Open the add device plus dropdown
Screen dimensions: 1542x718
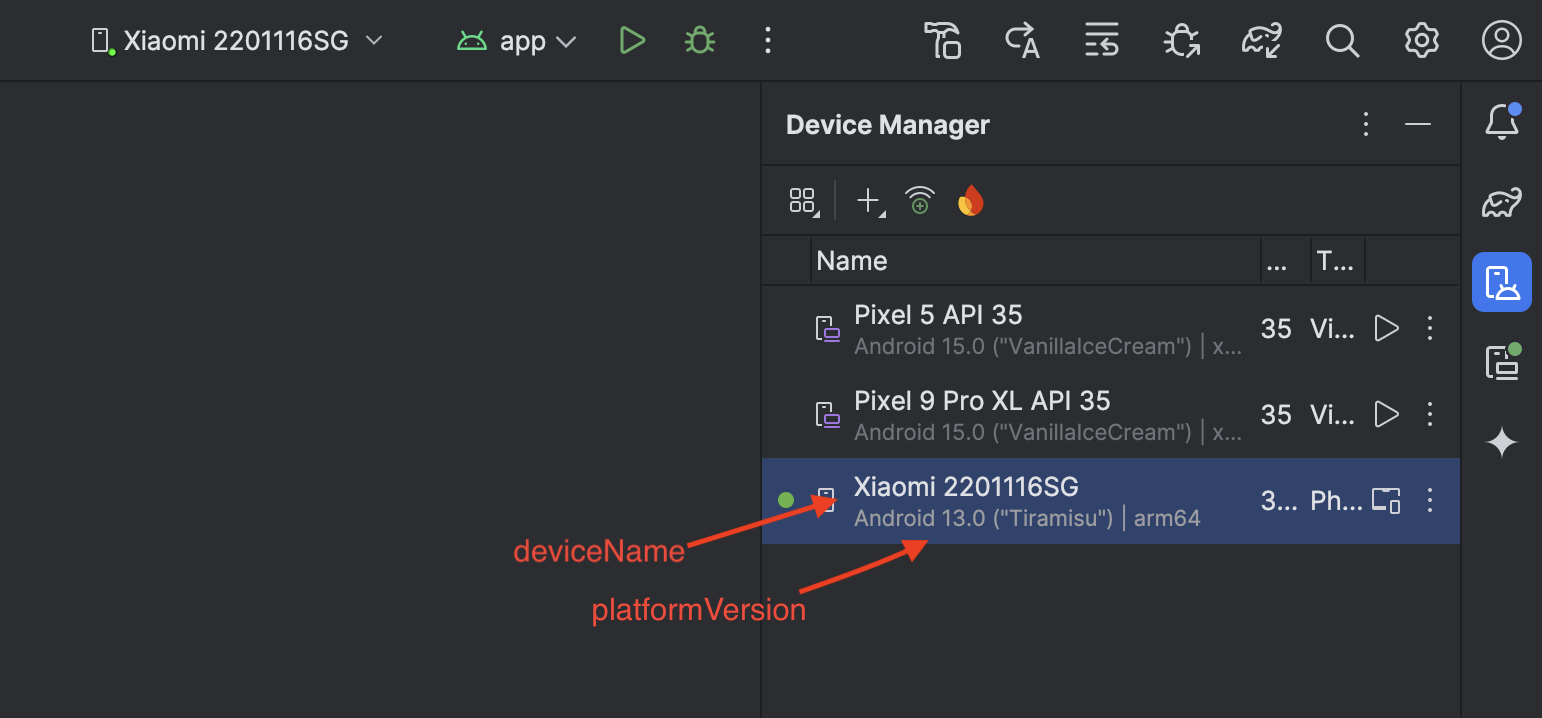[870, 201]
